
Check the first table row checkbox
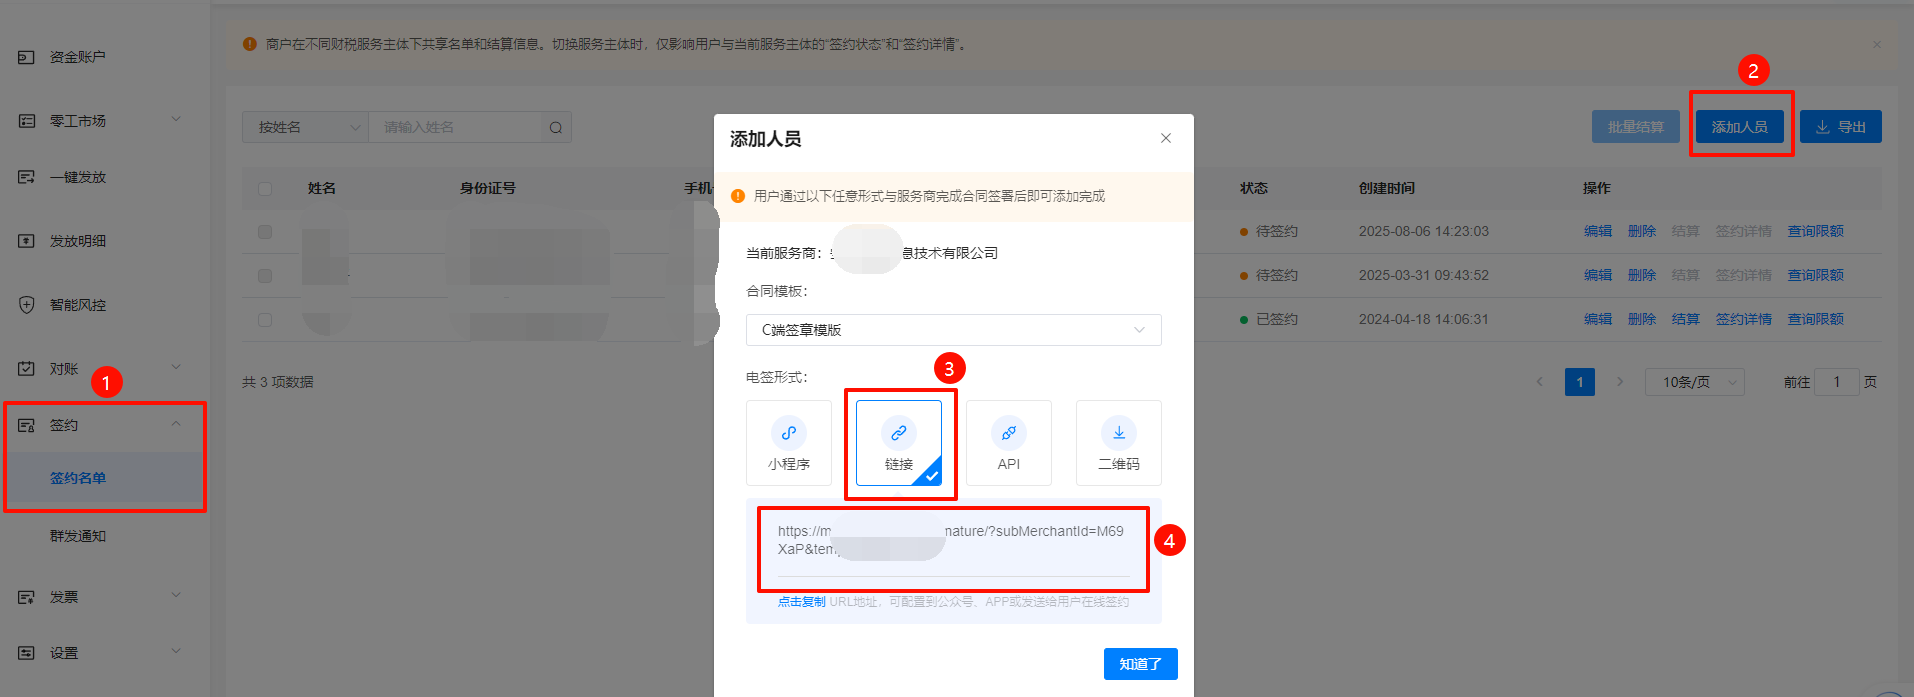click(x=265, y=231)
